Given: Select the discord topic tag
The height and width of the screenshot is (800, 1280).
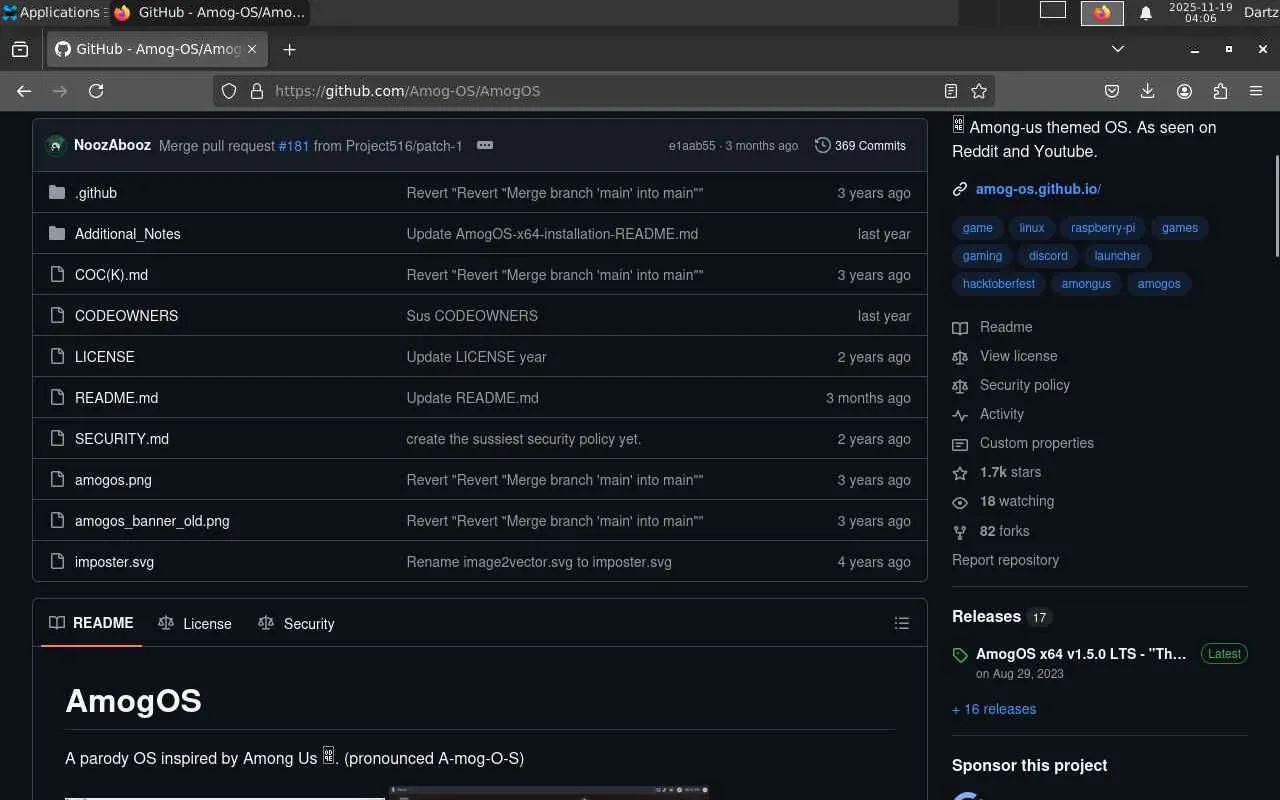Looking at the screenshot, I should tap(1048, 256).
